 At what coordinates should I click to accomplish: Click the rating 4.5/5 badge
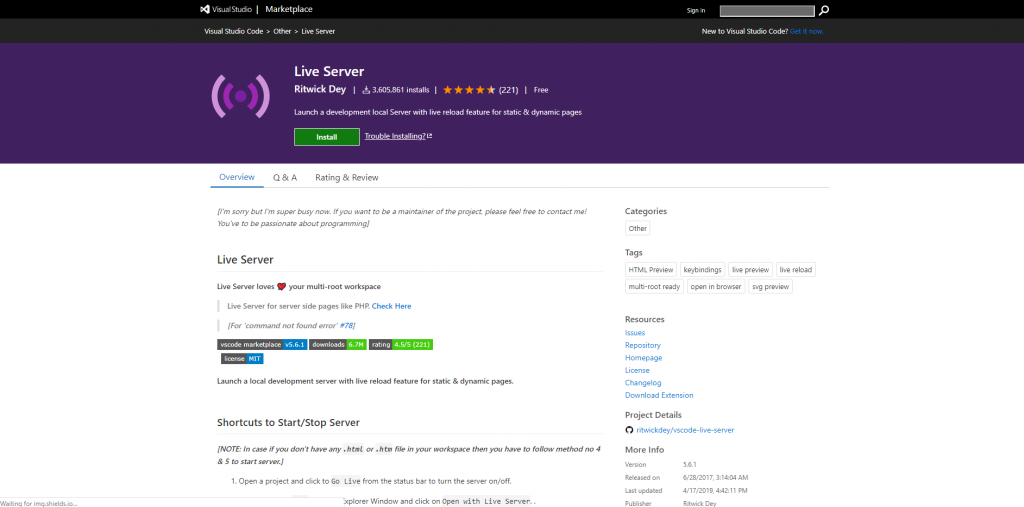(x=401, y=344)
